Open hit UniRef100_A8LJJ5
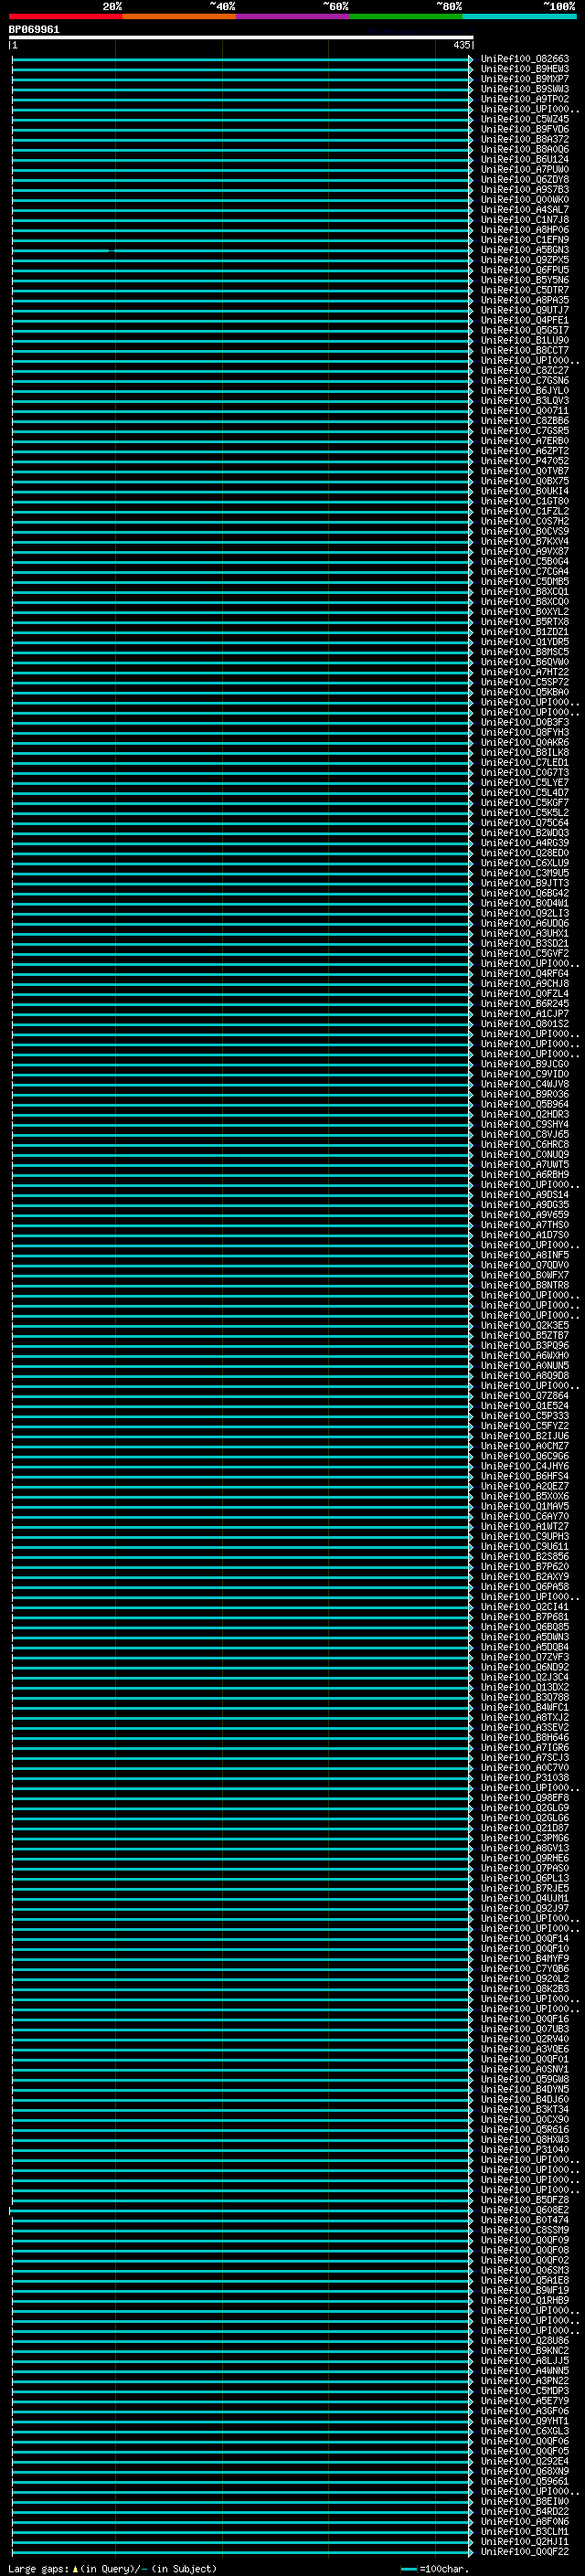Screen dimensions: 585x2576 point(524,2360)
